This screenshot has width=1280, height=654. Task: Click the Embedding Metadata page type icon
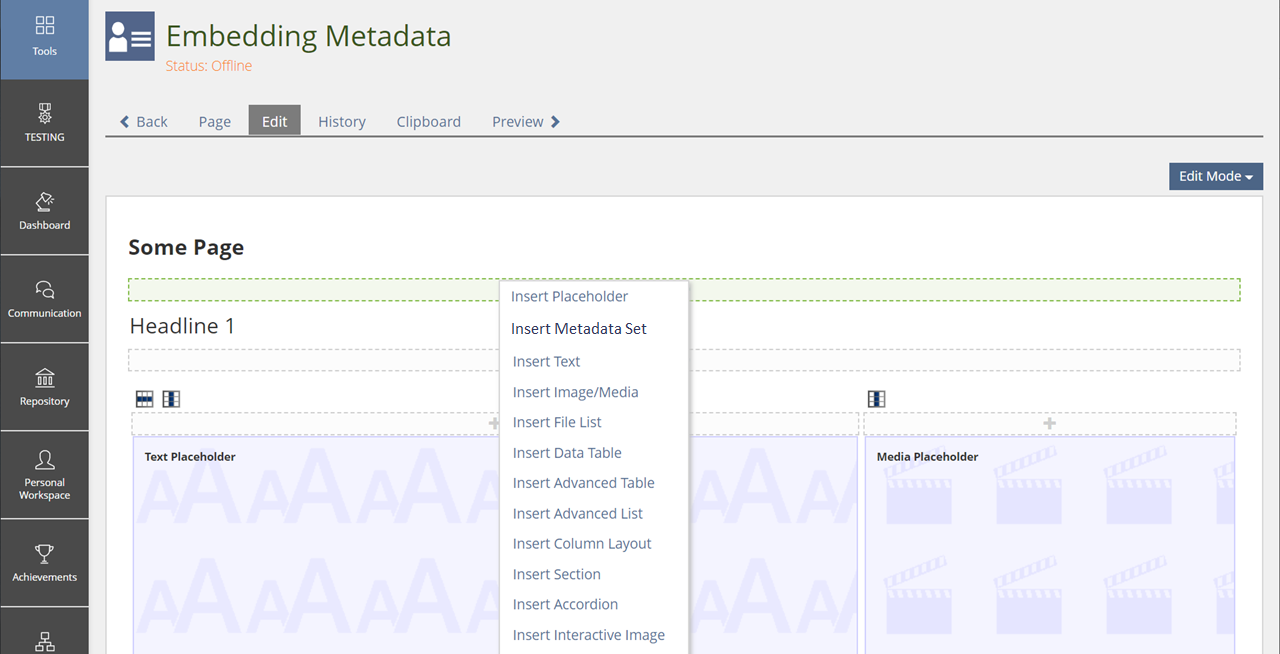pos(130,37)
